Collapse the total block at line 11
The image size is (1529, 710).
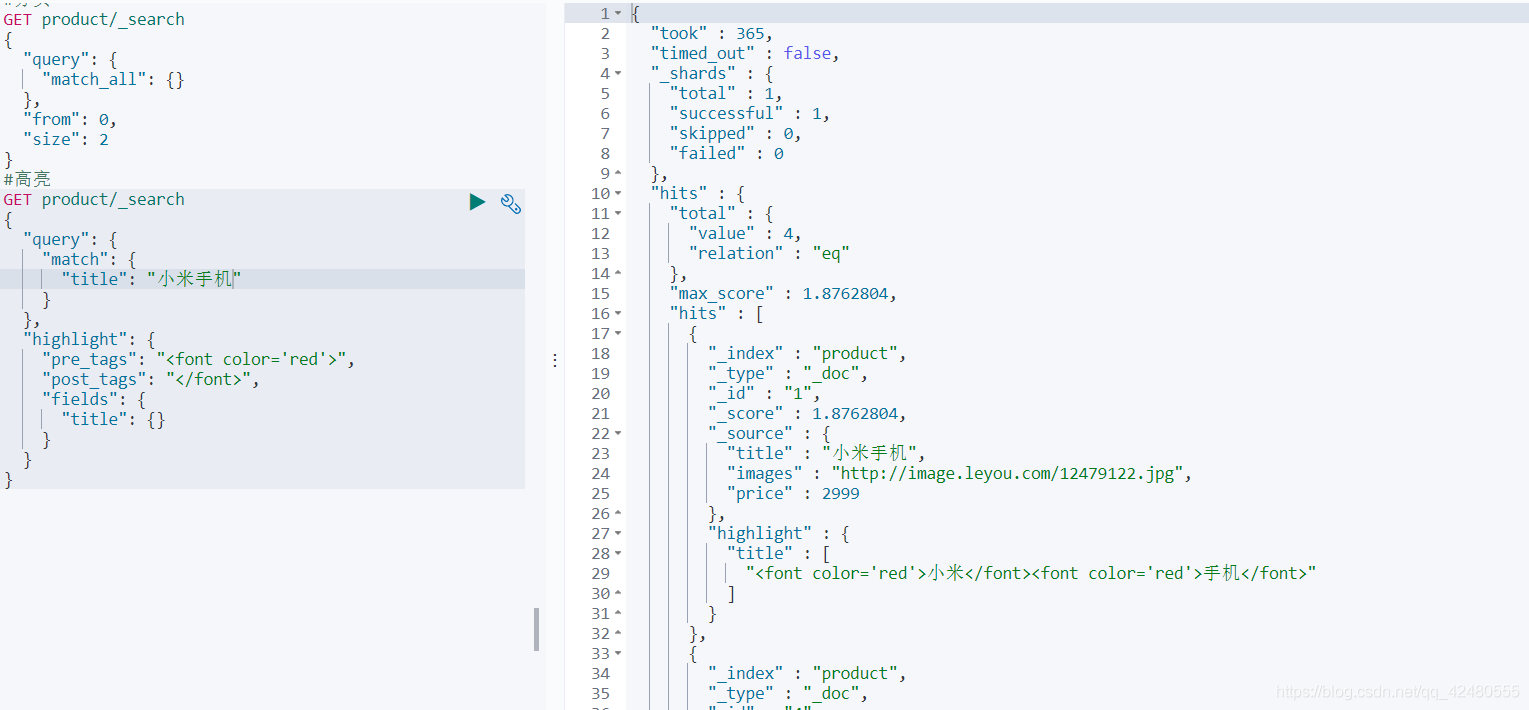(618, 214)
